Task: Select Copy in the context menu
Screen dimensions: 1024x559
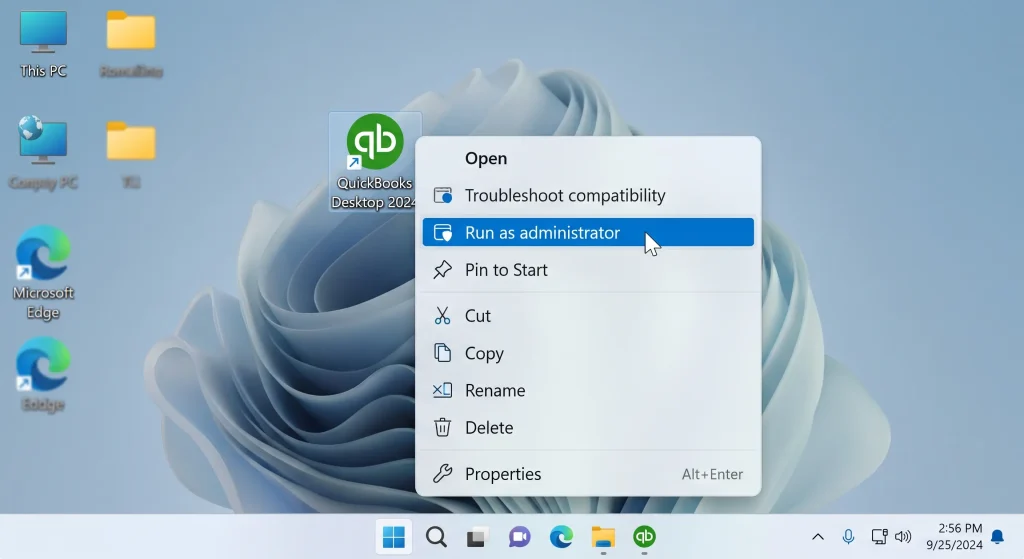Action: click(588, 353)
